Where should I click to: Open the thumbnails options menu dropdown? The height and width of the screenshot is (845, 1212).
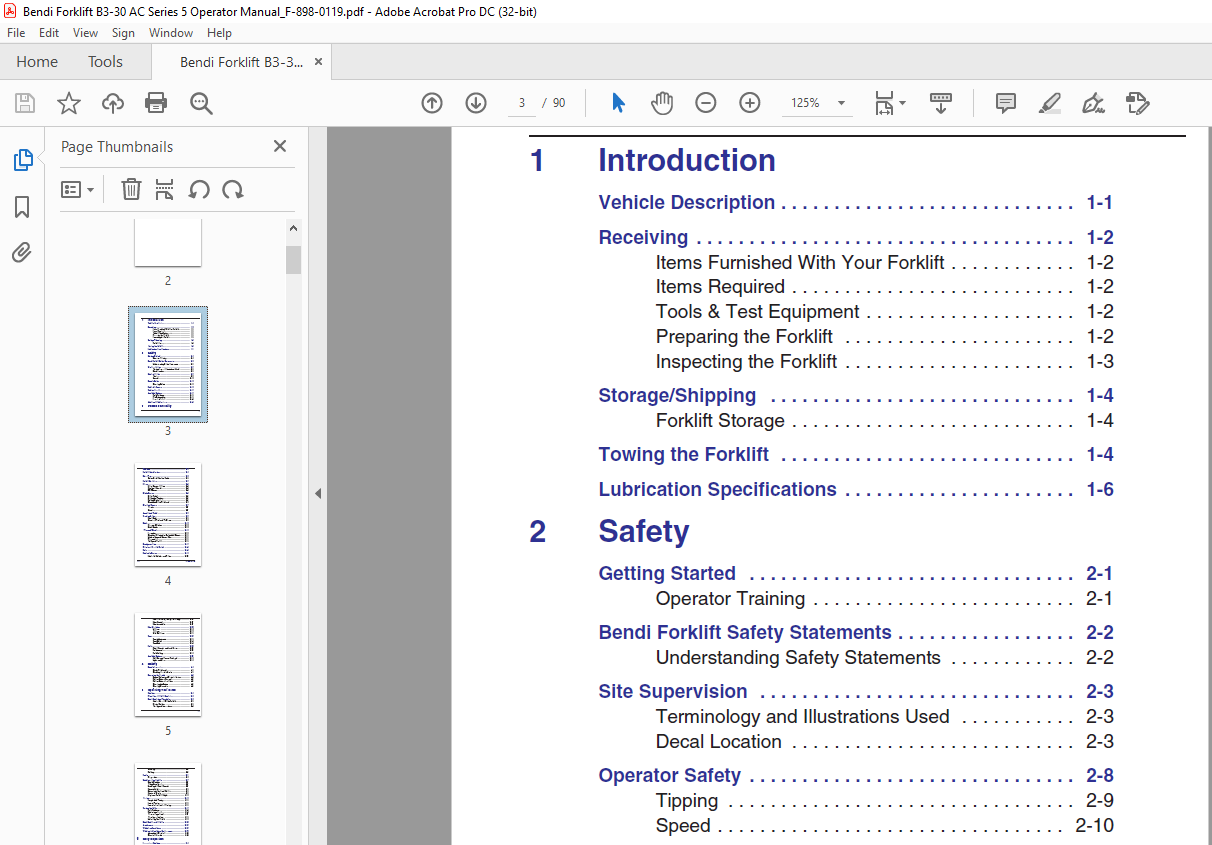coord(77,189)
